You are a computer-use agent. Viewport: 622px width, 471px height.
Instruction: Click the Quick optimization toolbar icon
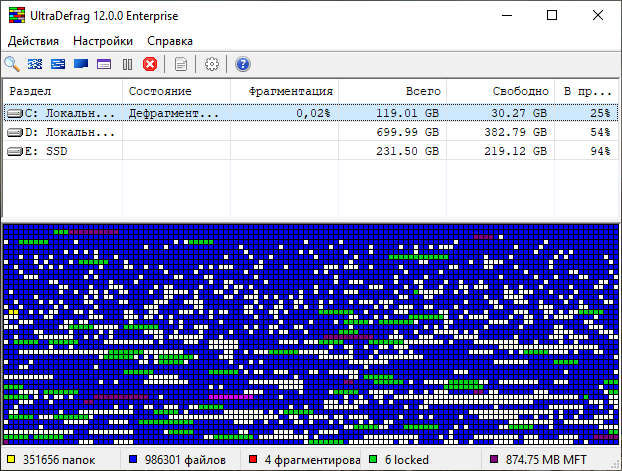point(59,64)
